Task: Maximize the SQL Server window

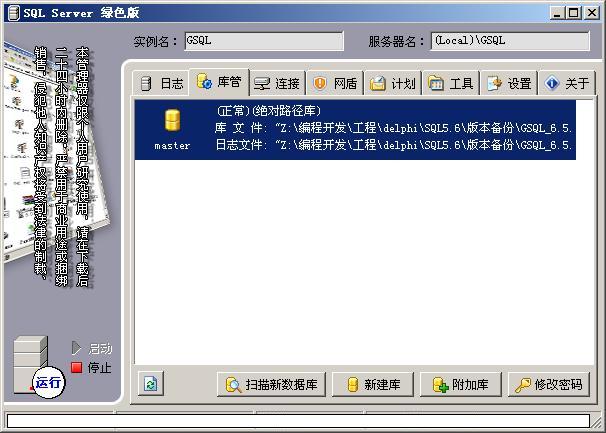Action: point(574,13)
